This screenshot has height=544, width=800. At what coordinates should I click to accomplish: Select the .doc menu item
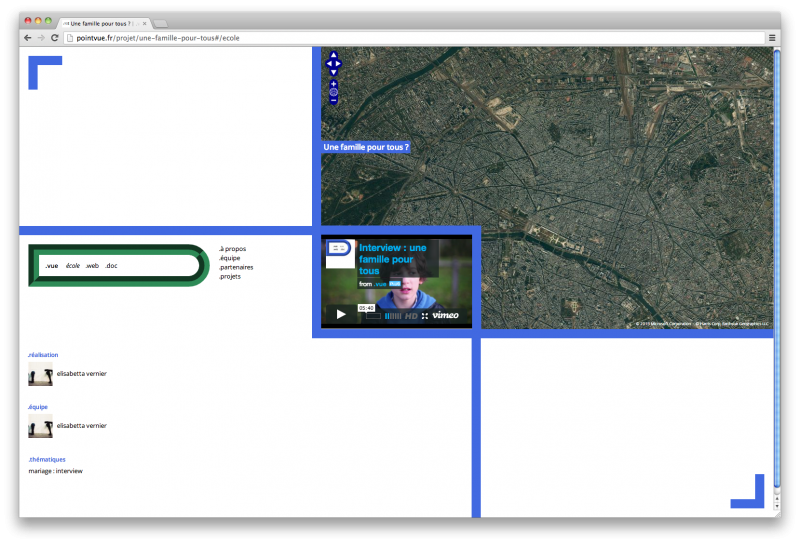(x=111, y=266)
